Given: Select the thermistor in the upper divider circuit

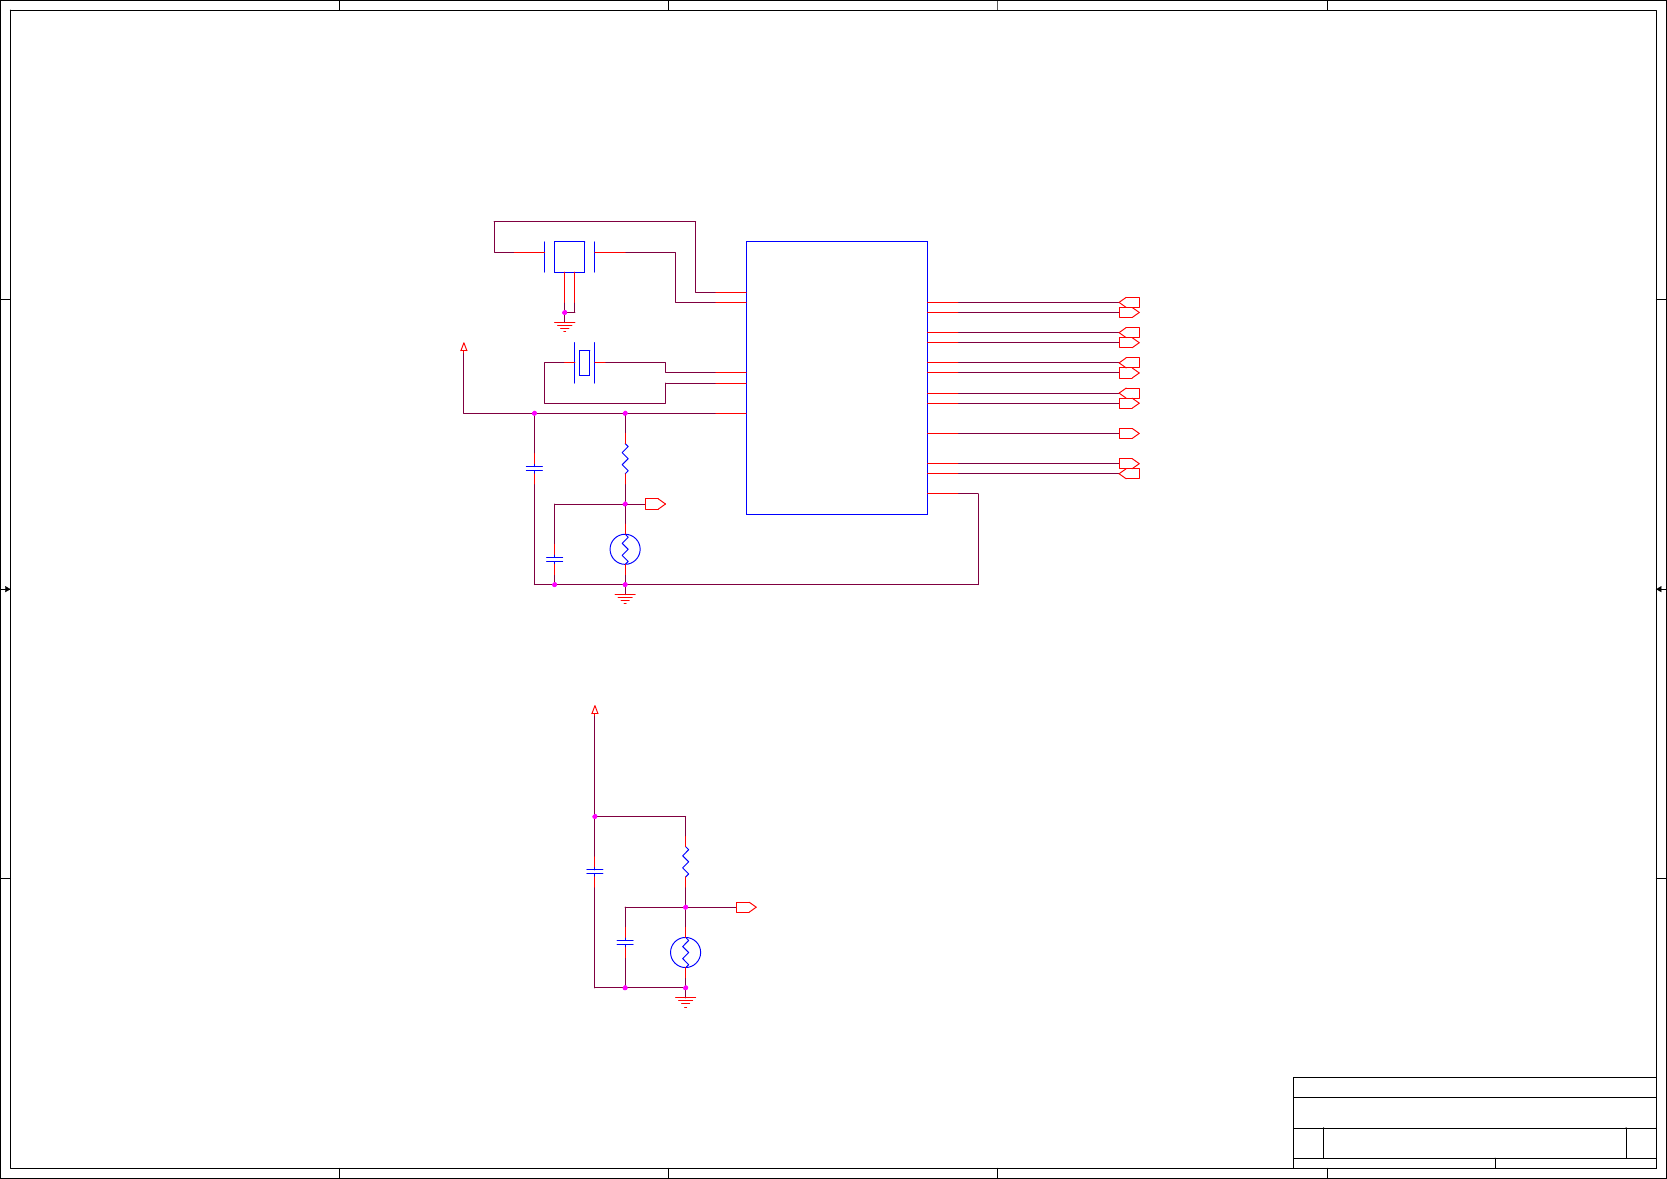Looking at the screenshot, I should [x=625, y=549].
